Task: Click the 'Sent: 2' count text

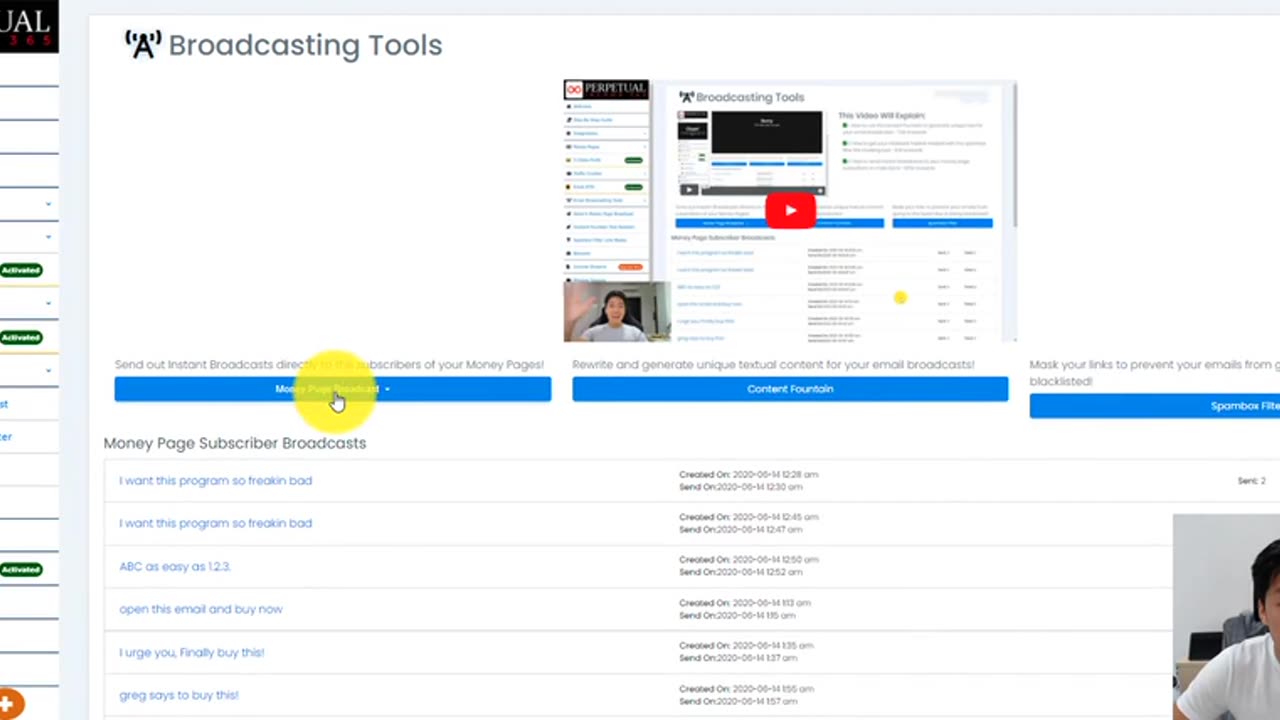Action: (x=1251, y=481)
